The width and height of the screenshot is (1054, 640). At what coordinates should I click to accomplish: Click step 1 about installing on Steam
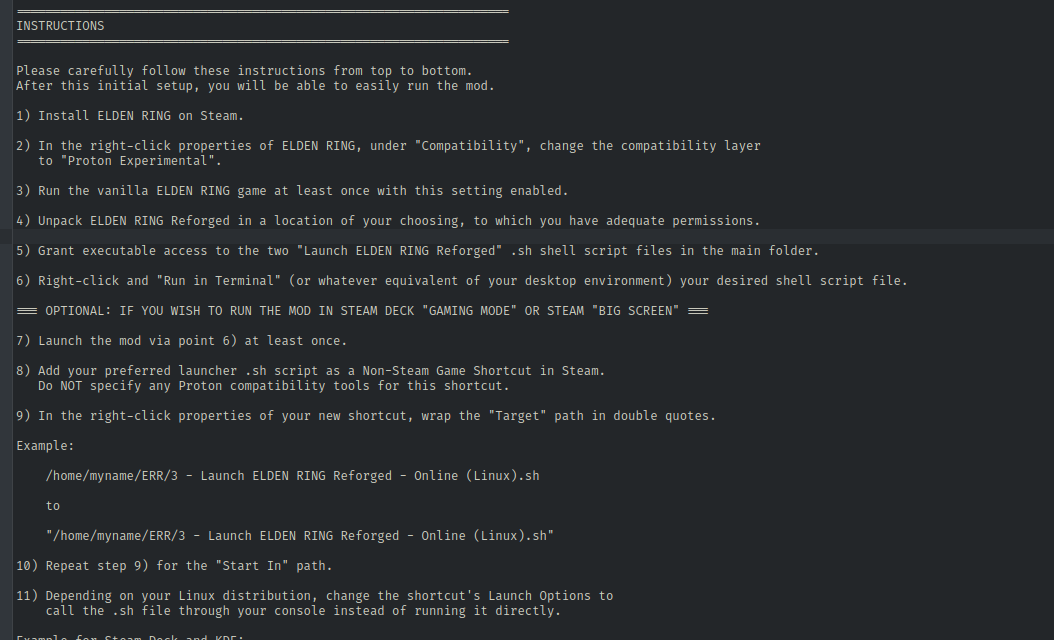130,116
